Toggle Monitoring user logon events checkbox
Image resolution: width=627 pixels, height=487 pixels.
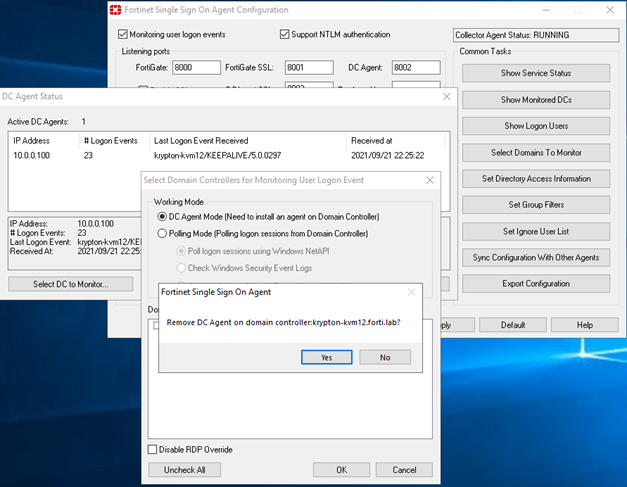(x=123, y=34)
